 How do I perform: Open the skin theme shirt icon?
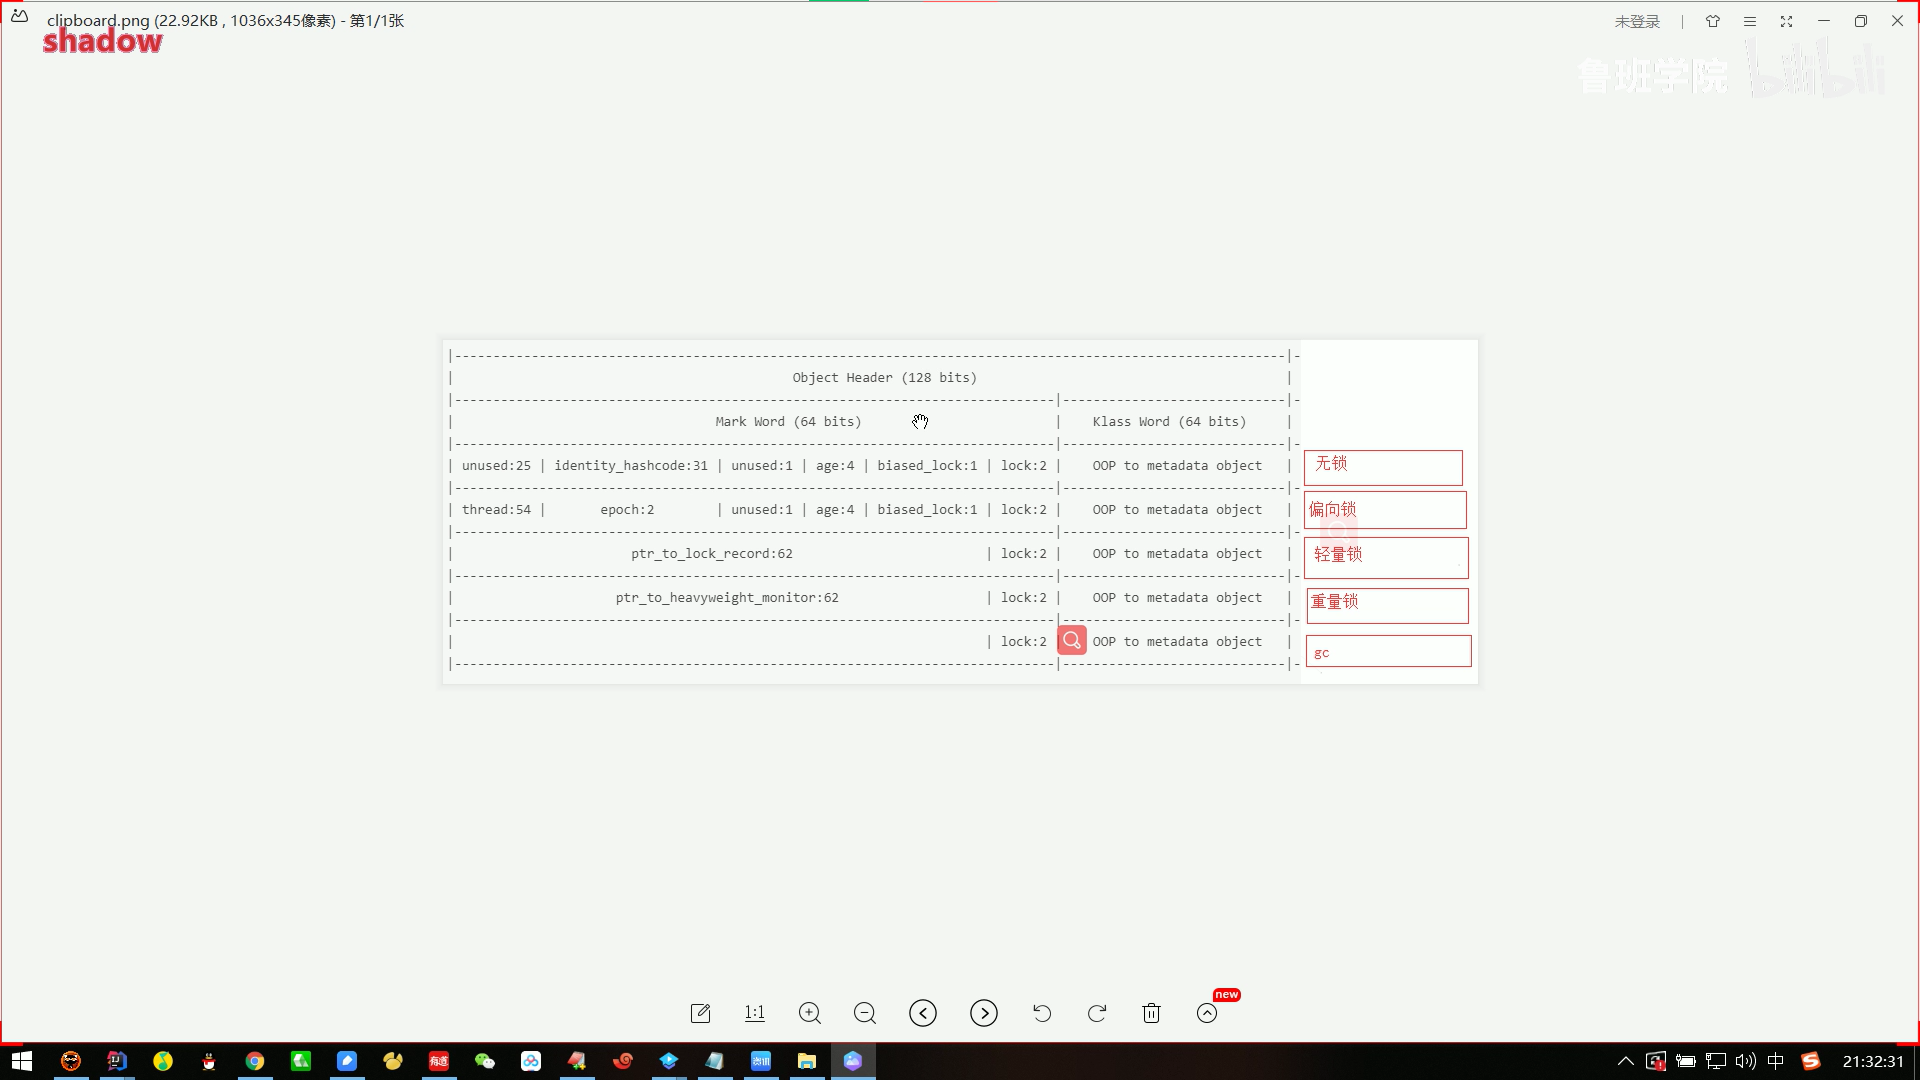click(1713, 21)
